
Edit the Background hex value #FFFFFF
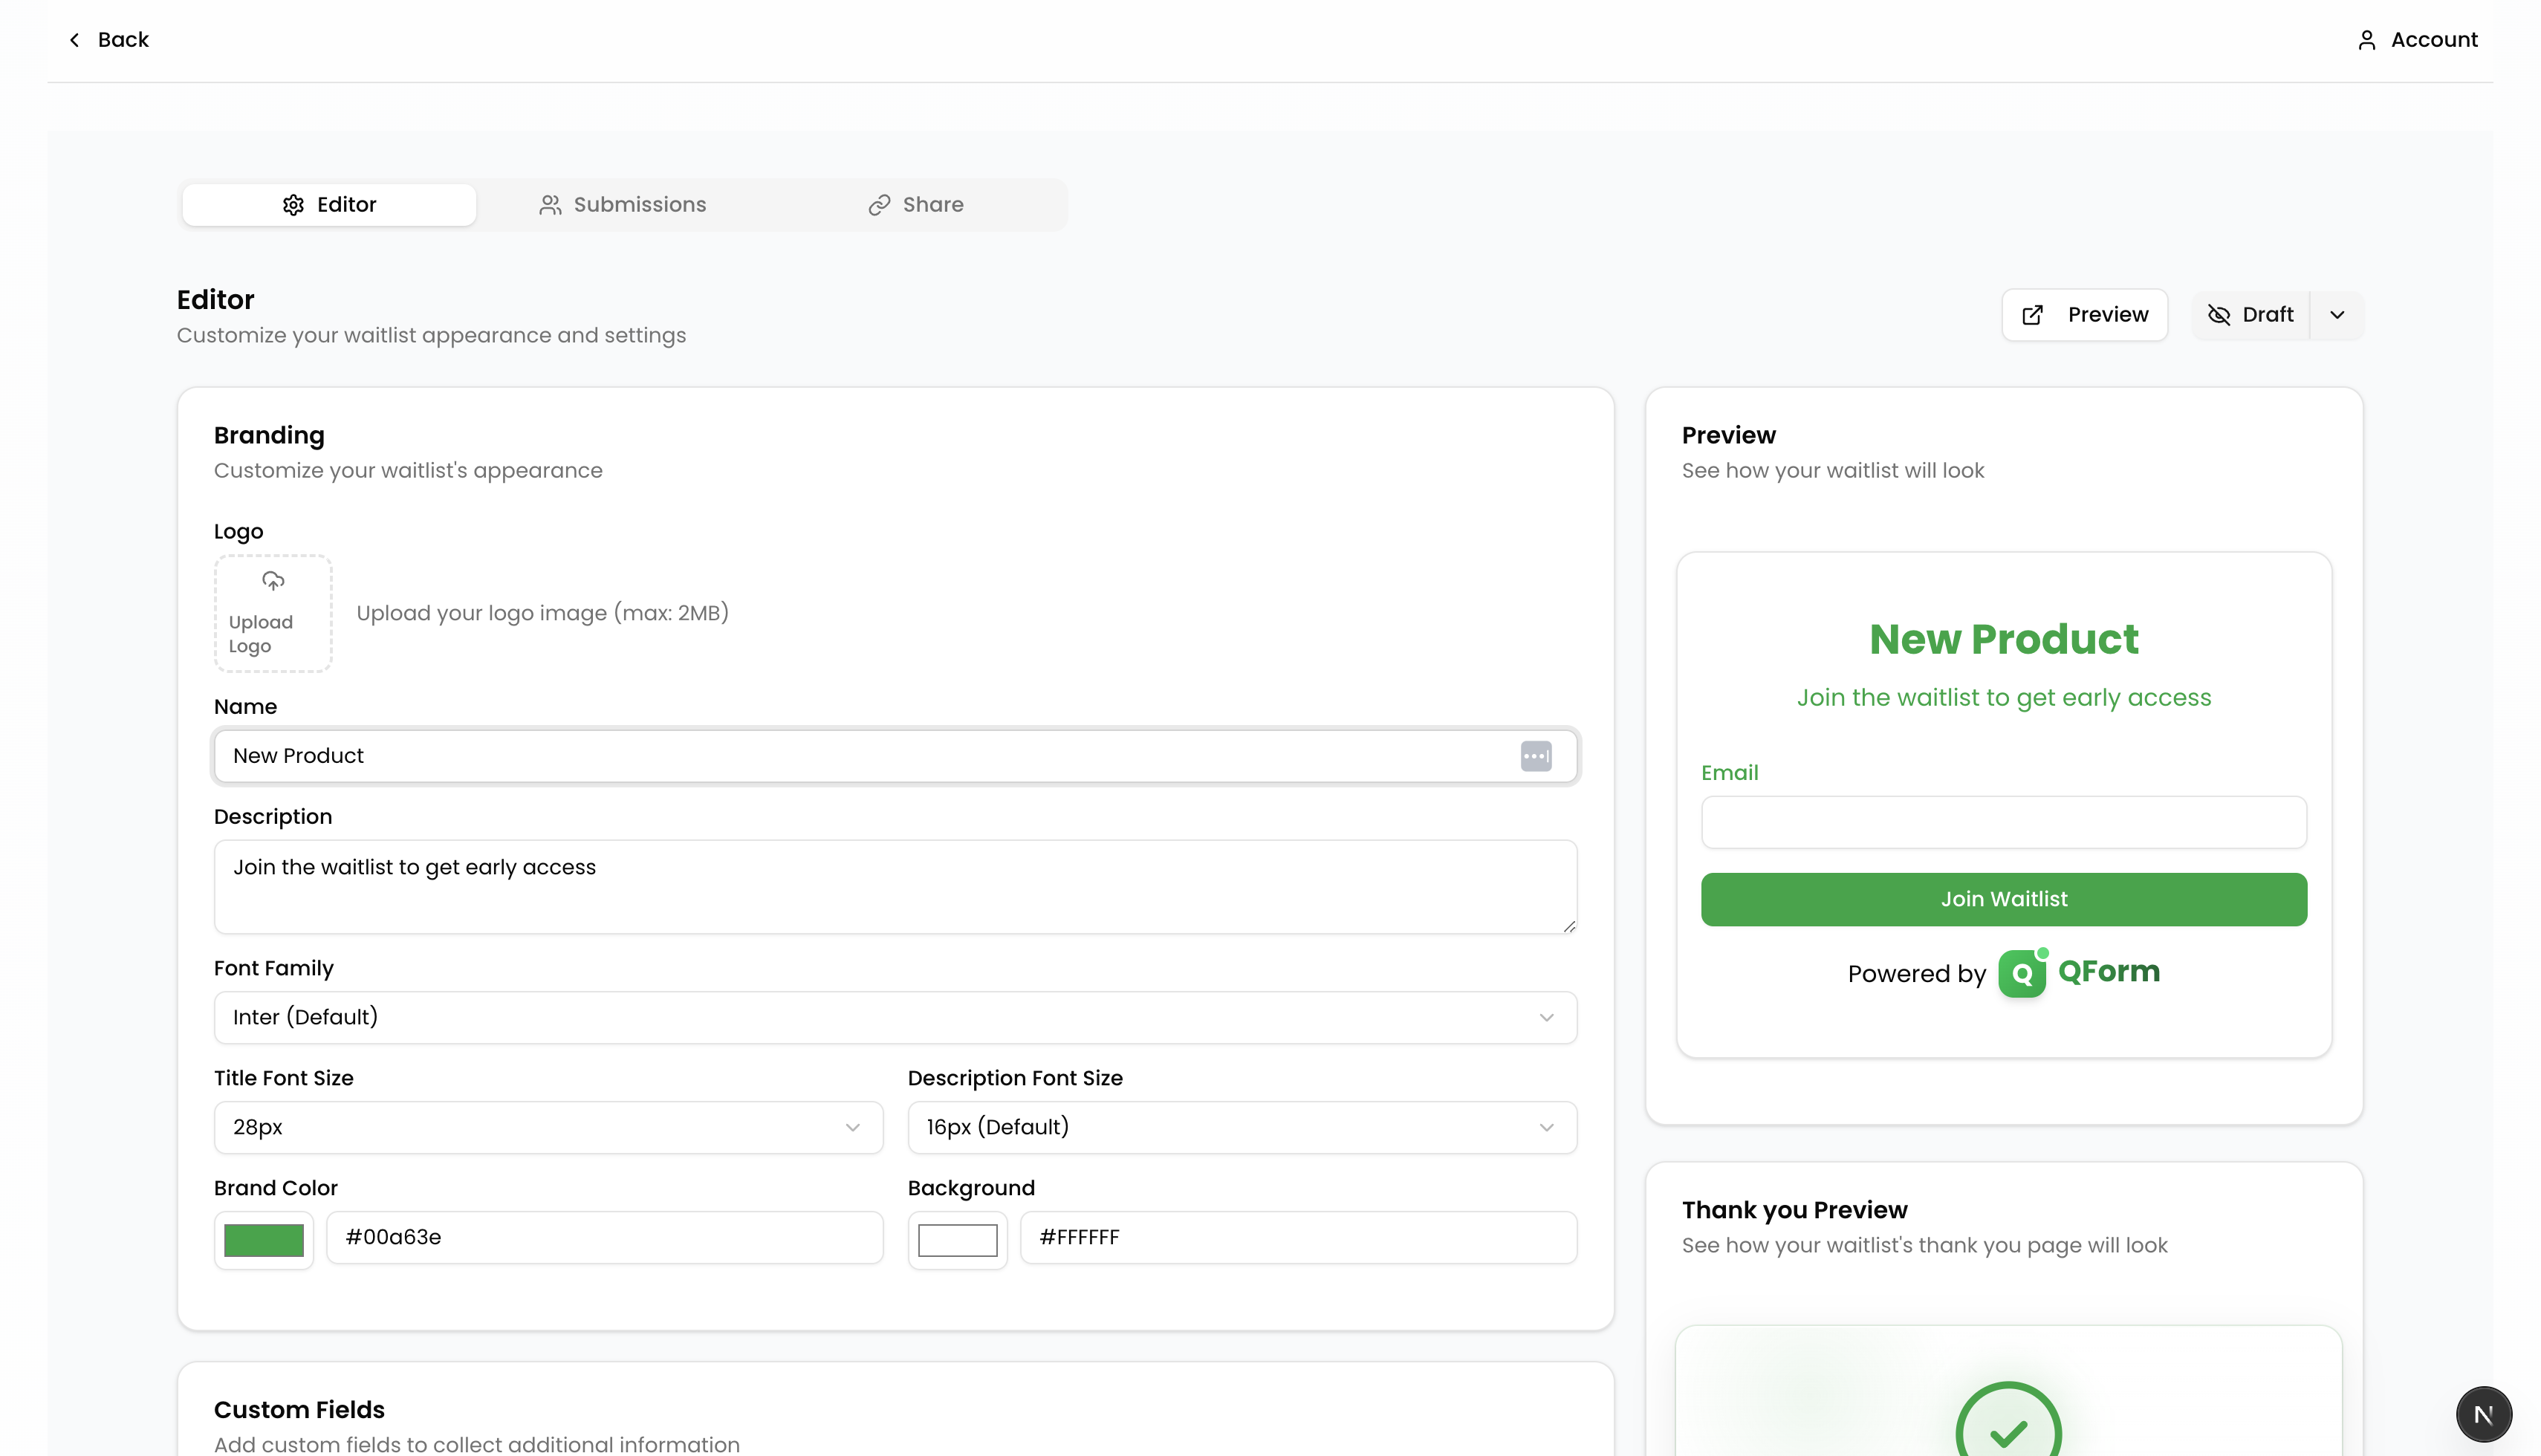pyautogui.click(x=1298, y=1238)
